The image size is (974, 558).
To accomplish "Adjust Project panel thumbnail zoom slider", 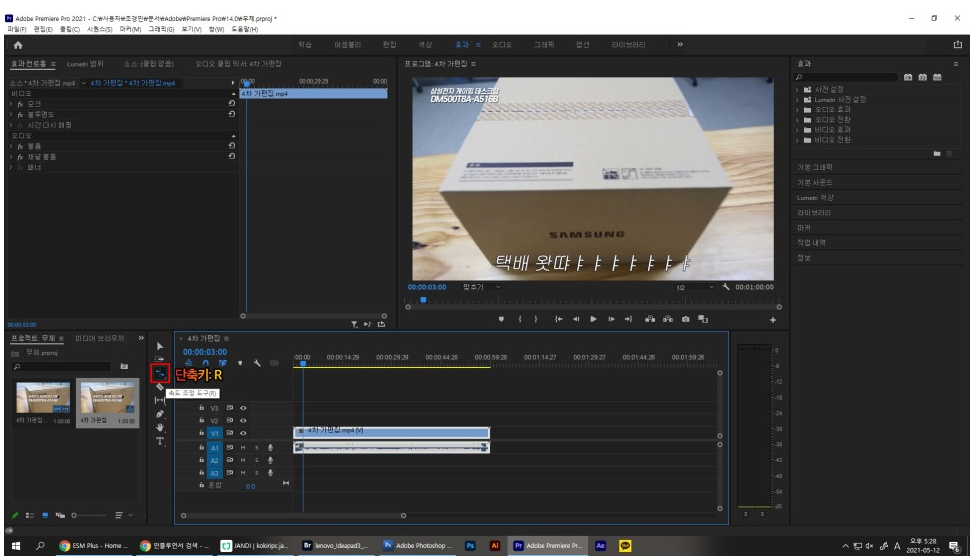I will (x=89, y=515).
